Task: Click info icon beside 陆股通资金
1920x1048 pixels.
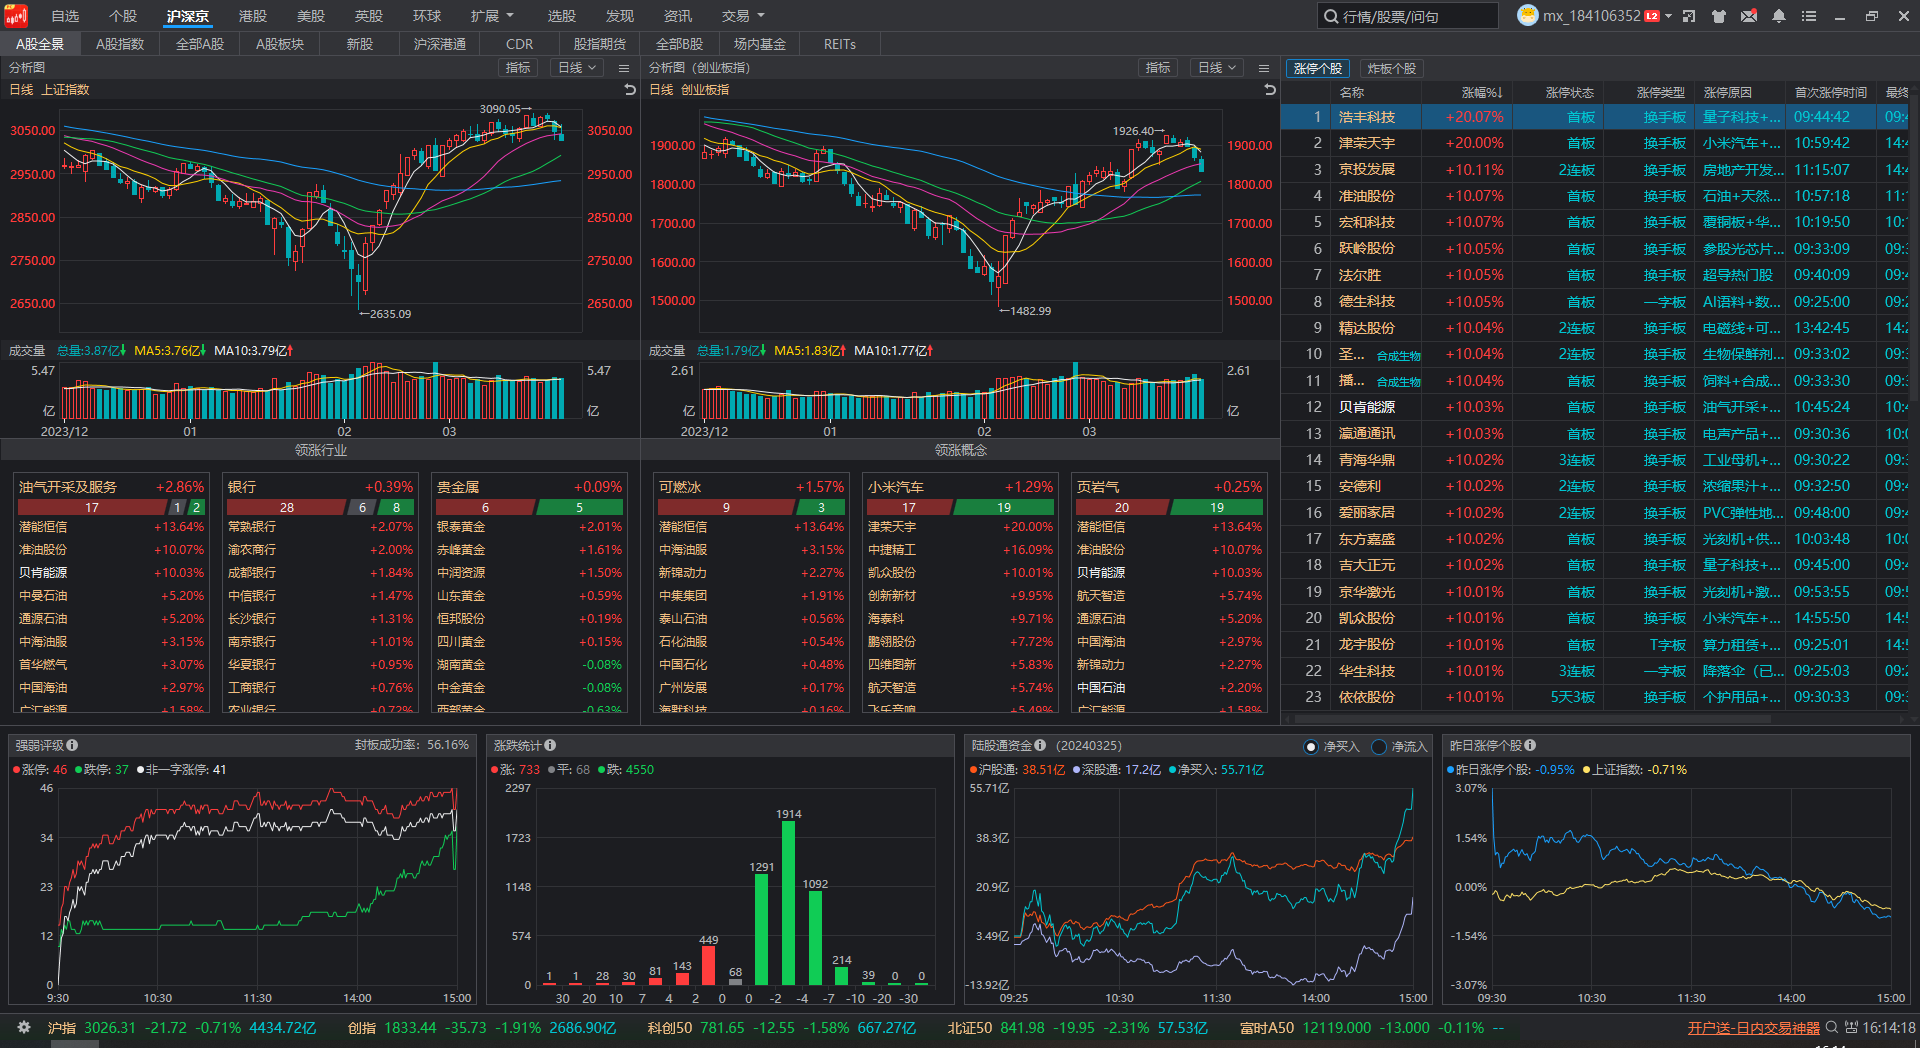Action: click(1040, 745)
